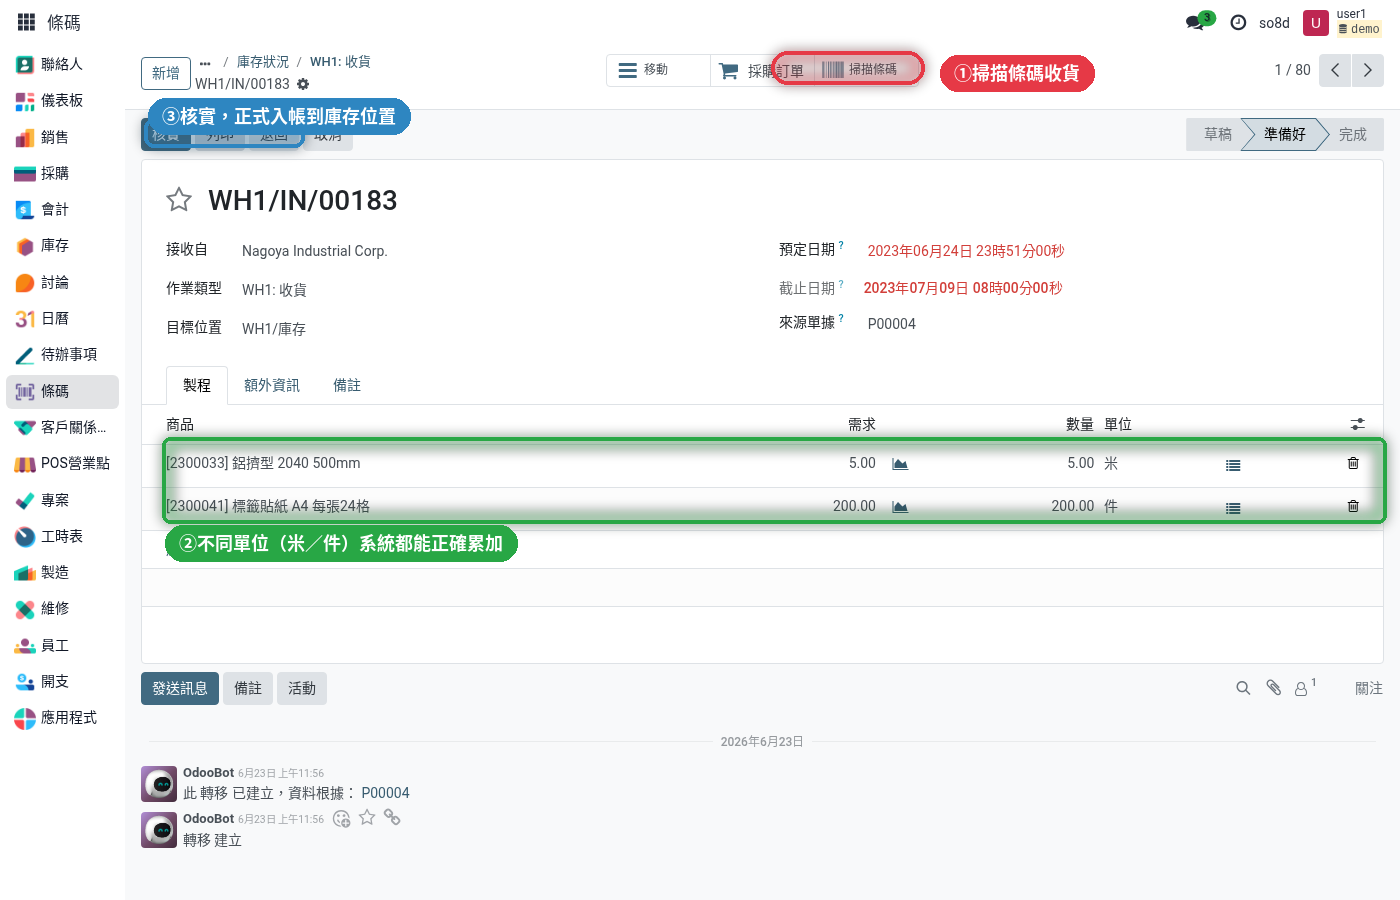Switch to 備註 tab in form

pyautogui.click(x=347, y=385)
